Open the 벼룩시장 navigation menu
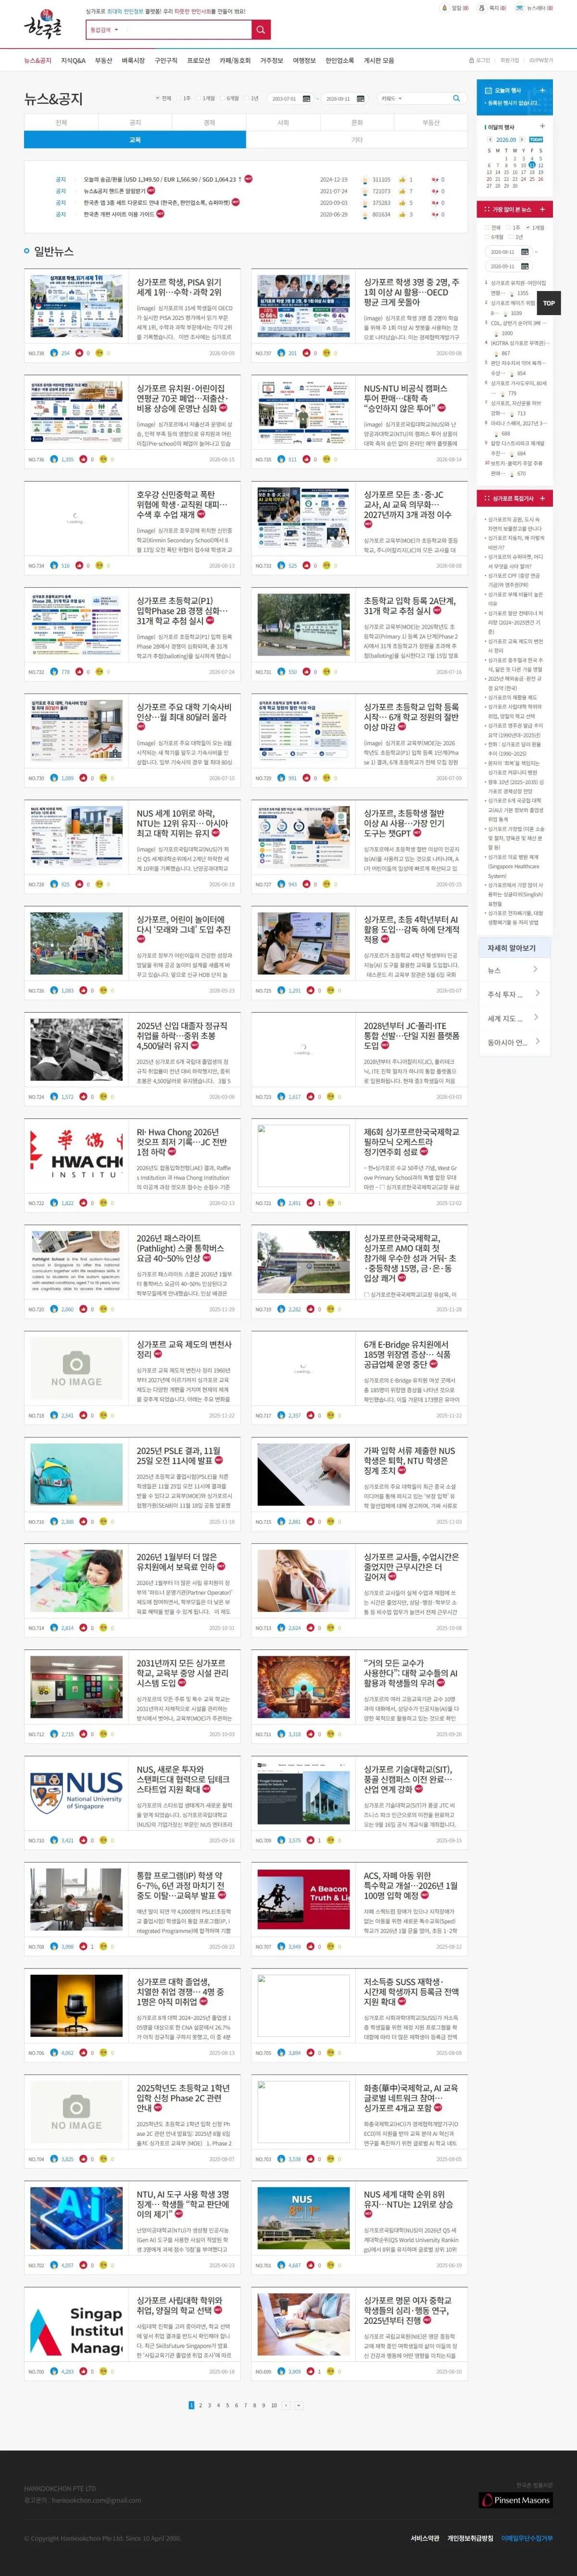Image resolution: width=577 pixels, height=2576 pixels. [x=133, y=60]
